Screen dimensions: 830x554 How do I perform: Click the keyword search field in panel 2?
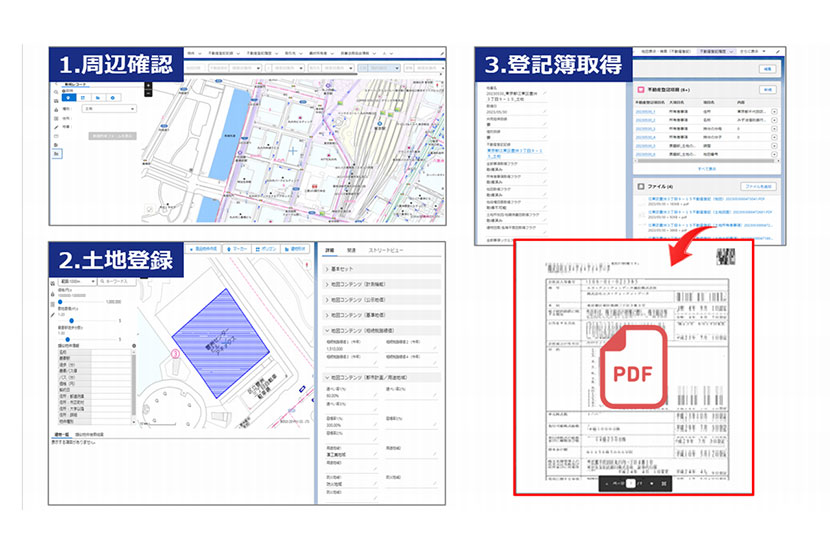117,281
